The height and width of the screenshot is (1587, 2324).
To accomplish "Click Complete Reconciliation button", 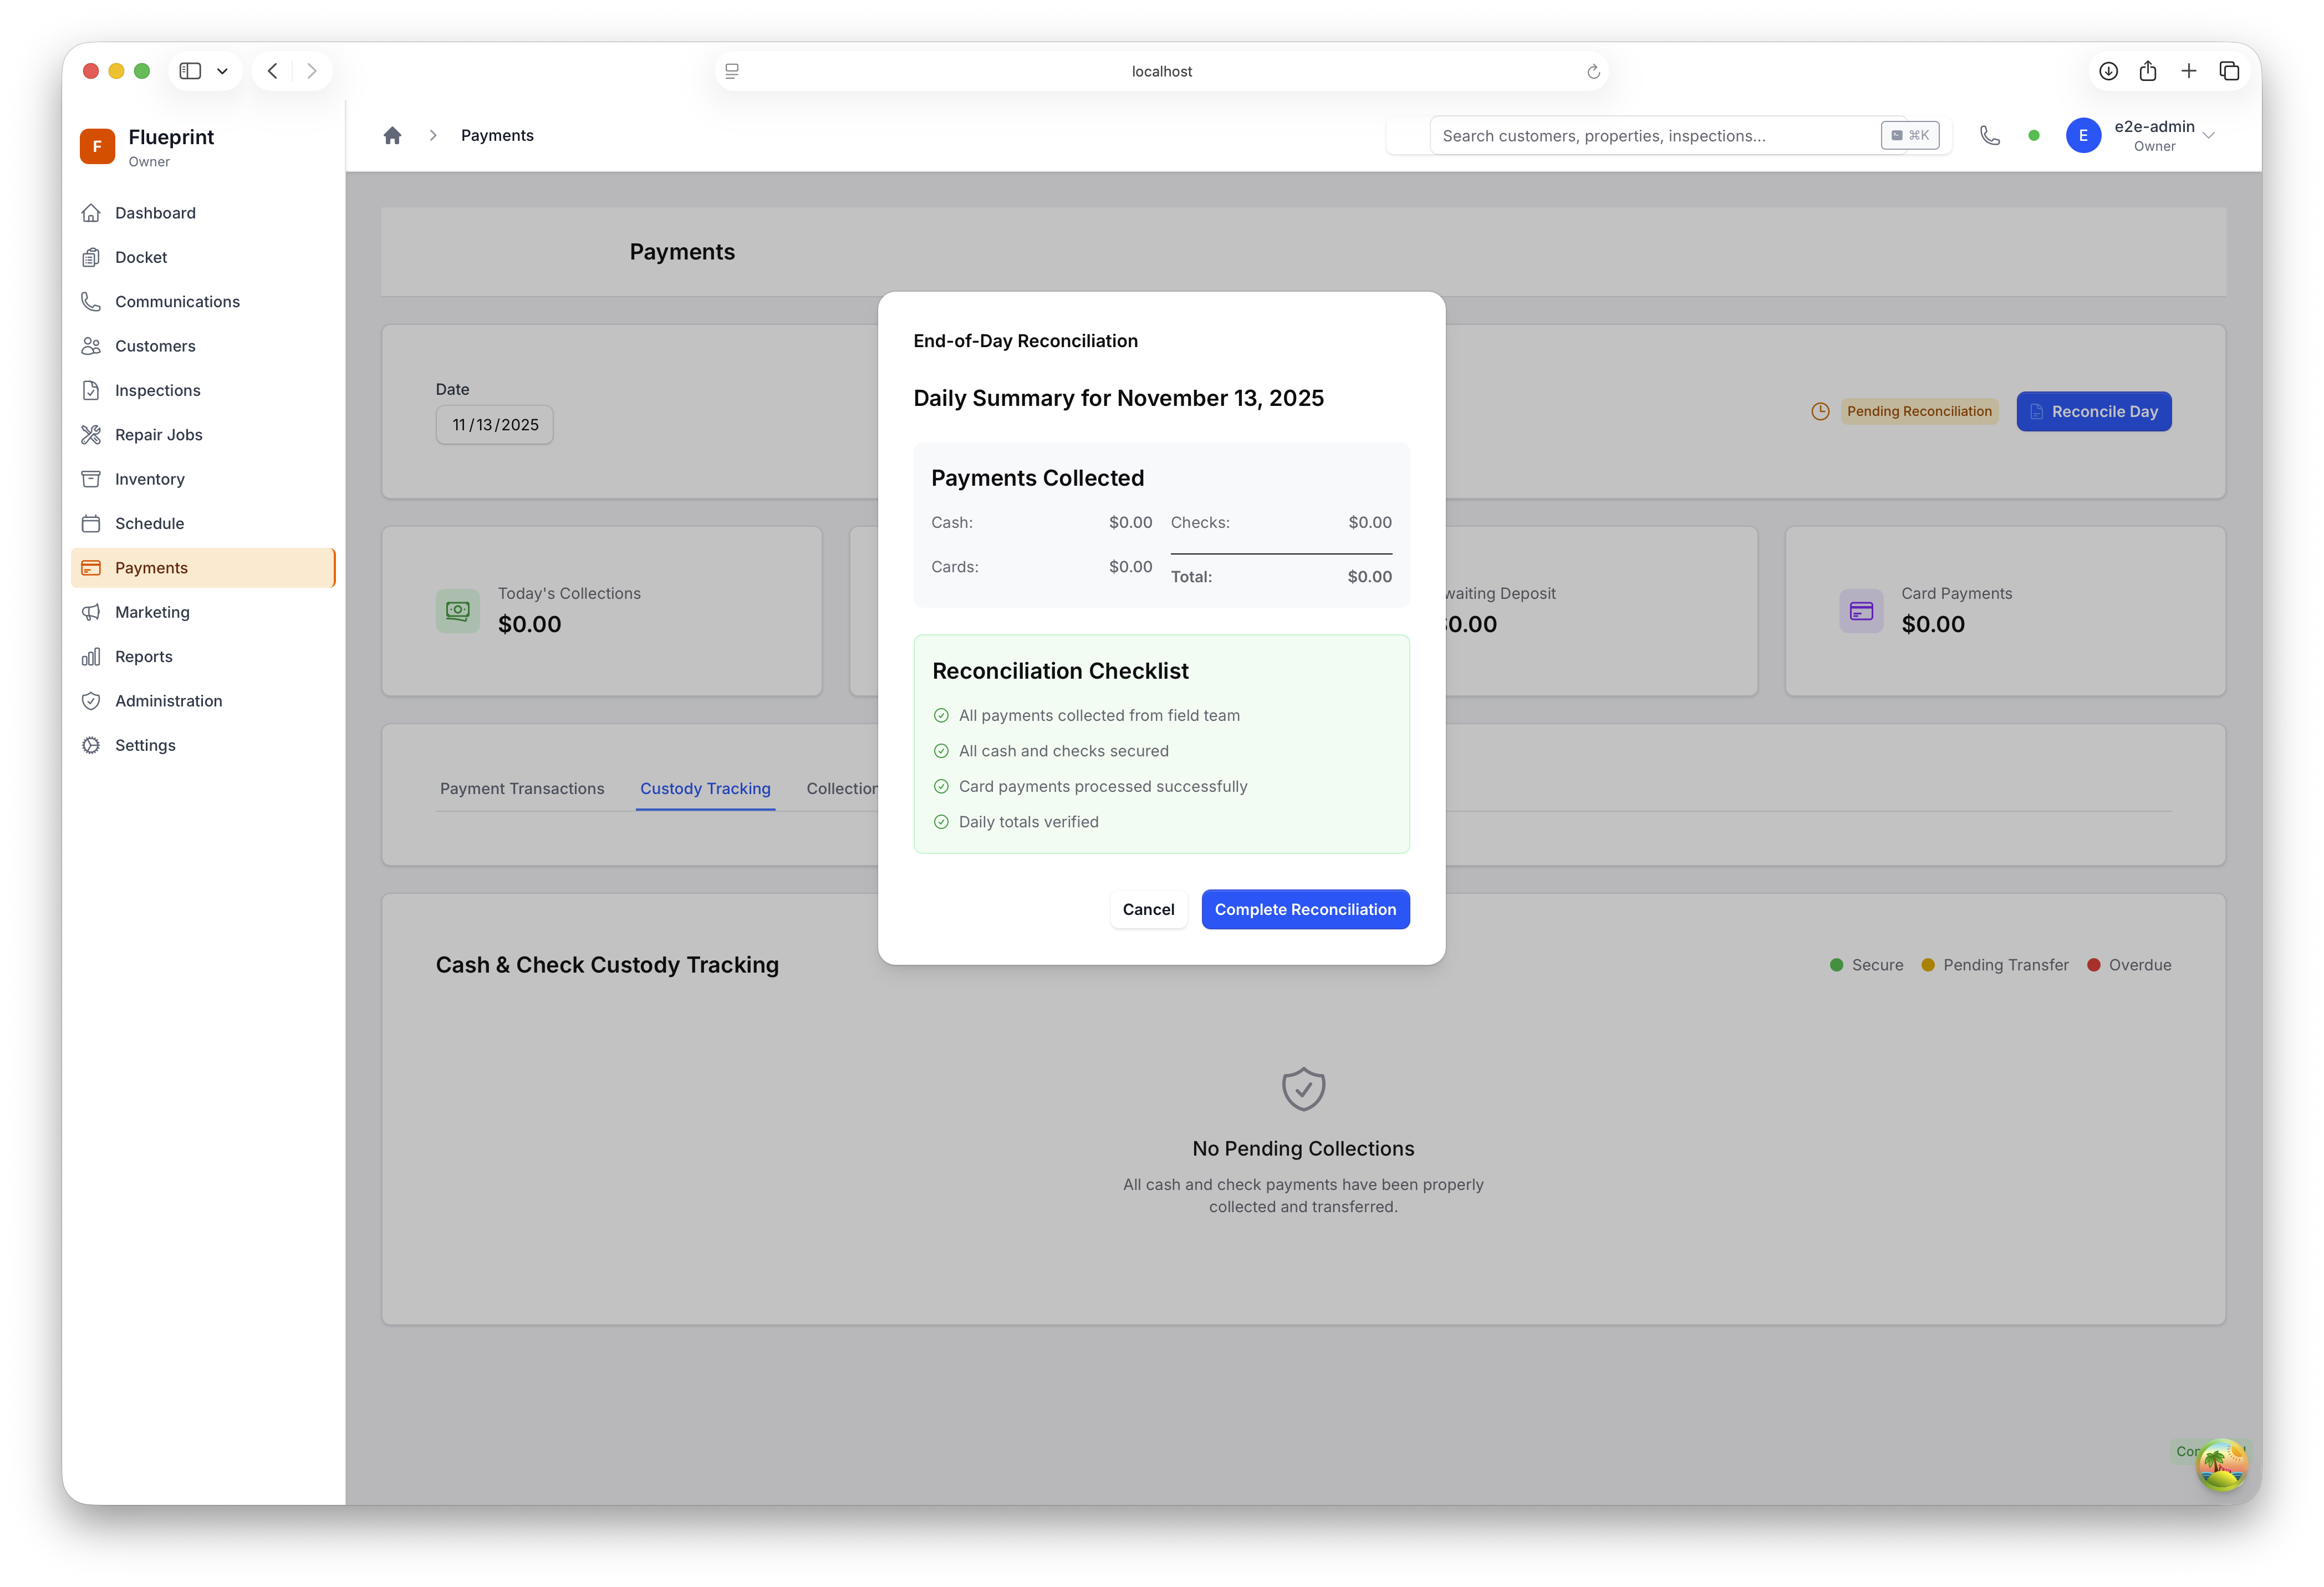I will tap(1305, 909).
